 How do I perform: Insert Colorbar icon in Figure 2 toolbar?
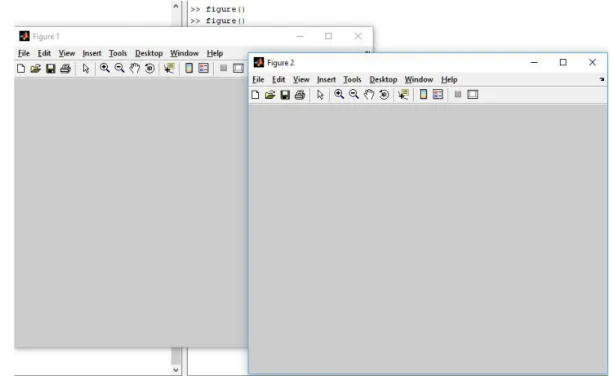pyautogui.click(x=423, y=94)
